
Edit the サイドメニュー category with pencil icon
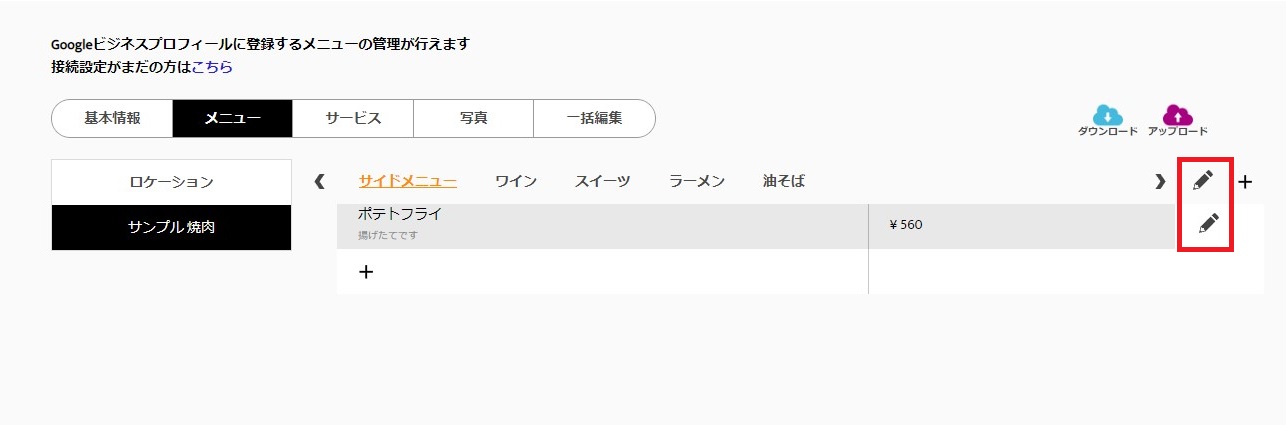pos(1203,181)
